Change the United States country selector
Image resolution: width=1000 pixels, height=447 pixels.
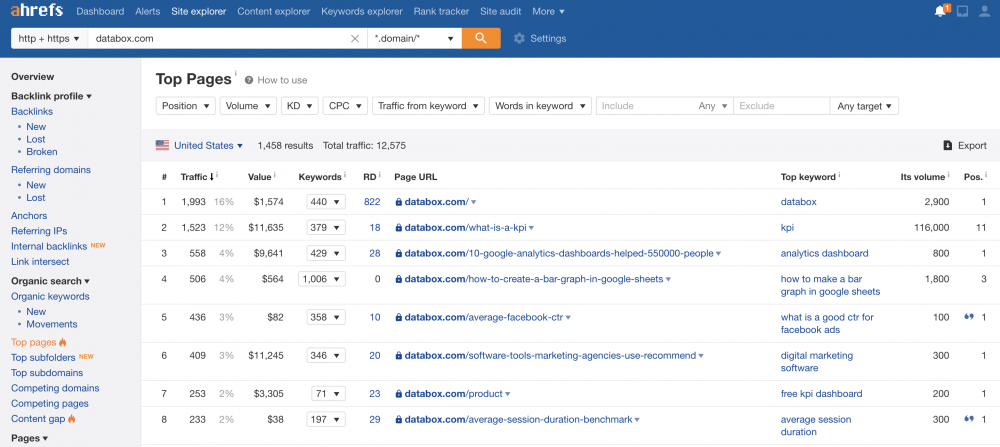pyautogui.click(x=200, y=146)
